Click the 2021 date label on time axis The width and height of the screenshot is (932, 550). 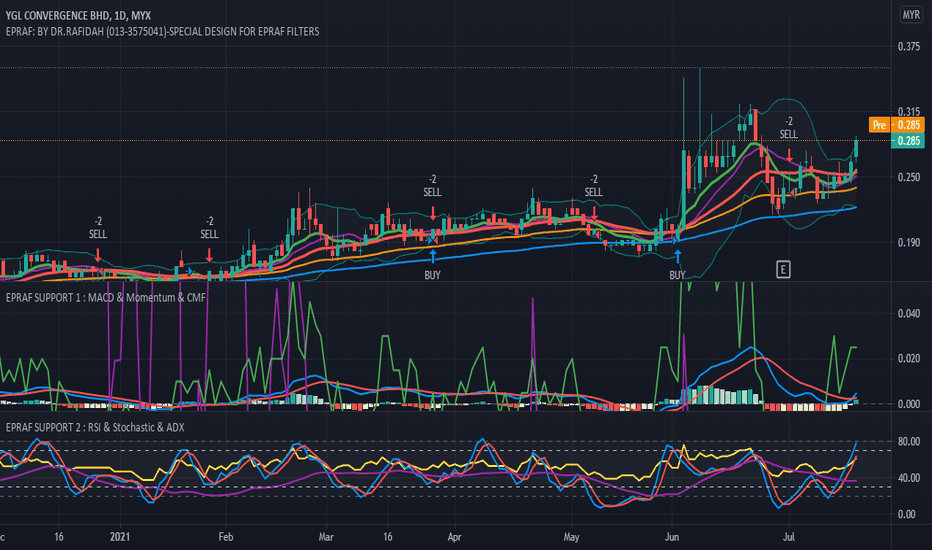[120, 537]
